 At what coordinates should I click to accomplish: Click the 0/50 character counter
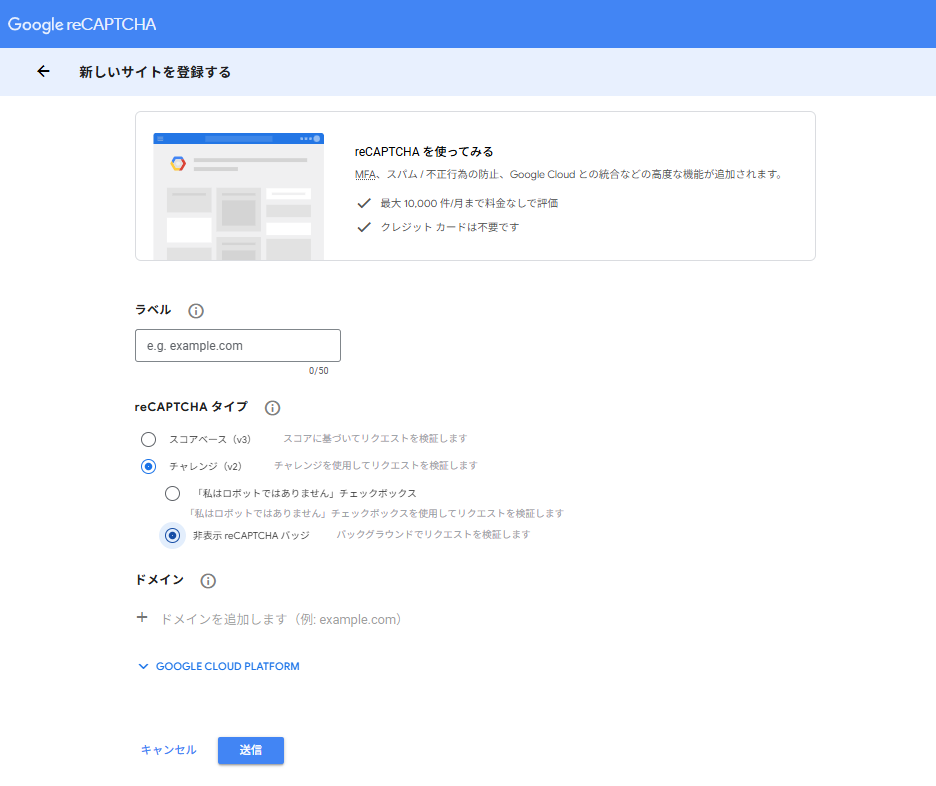318,371
